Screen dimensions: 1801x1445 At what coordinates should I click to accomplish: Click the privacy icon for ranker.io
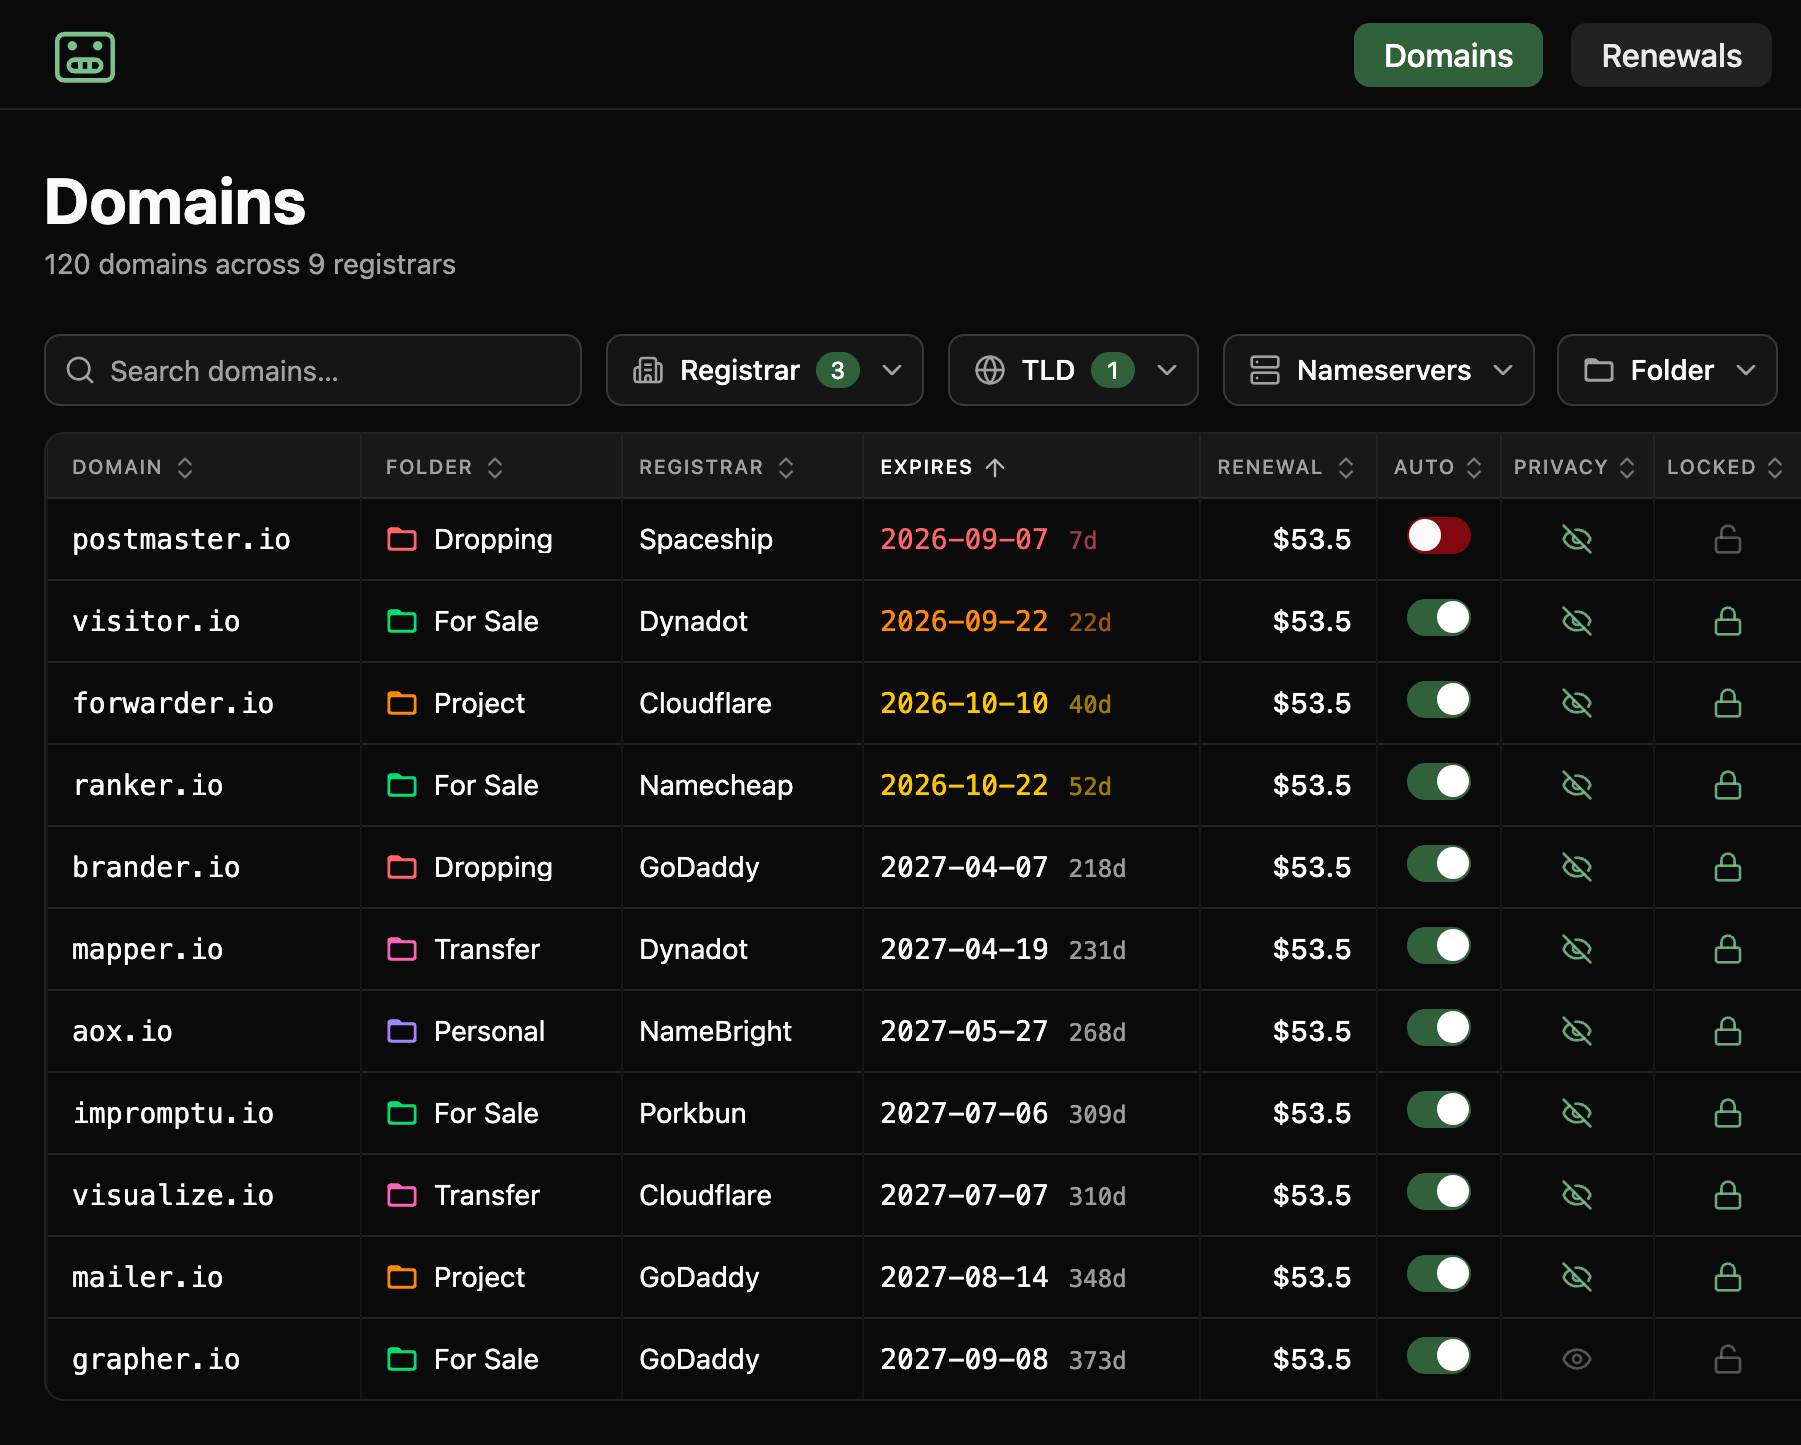1577,786
